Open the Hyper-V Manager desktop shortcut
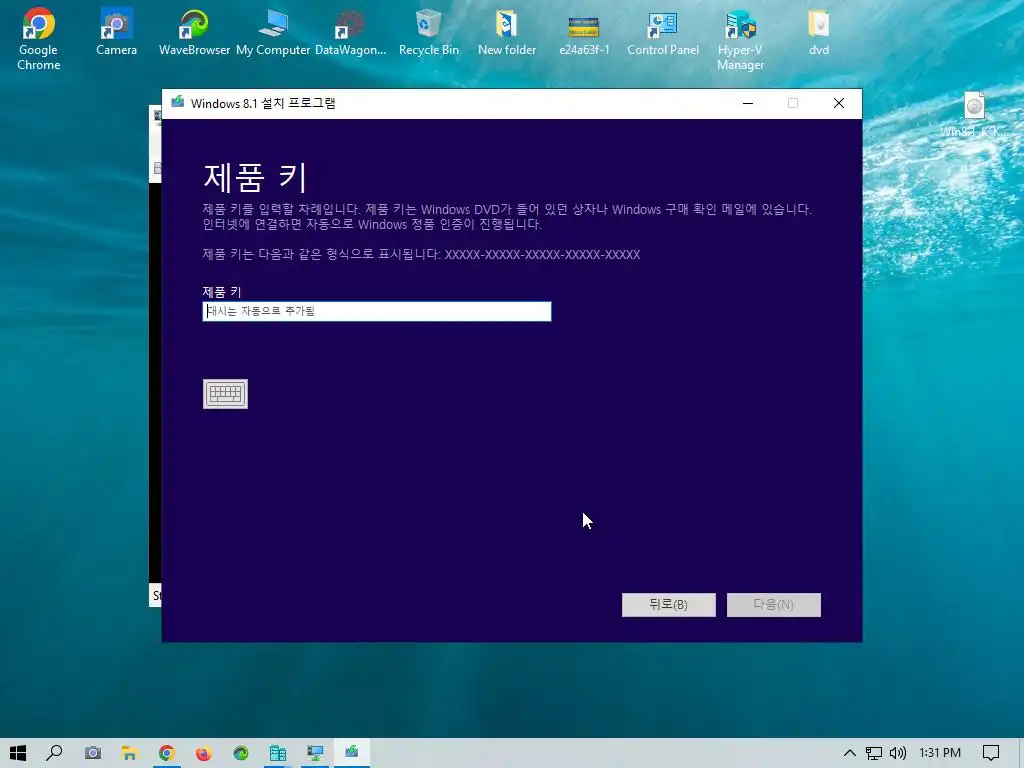1024x768 pixels. 741,39
